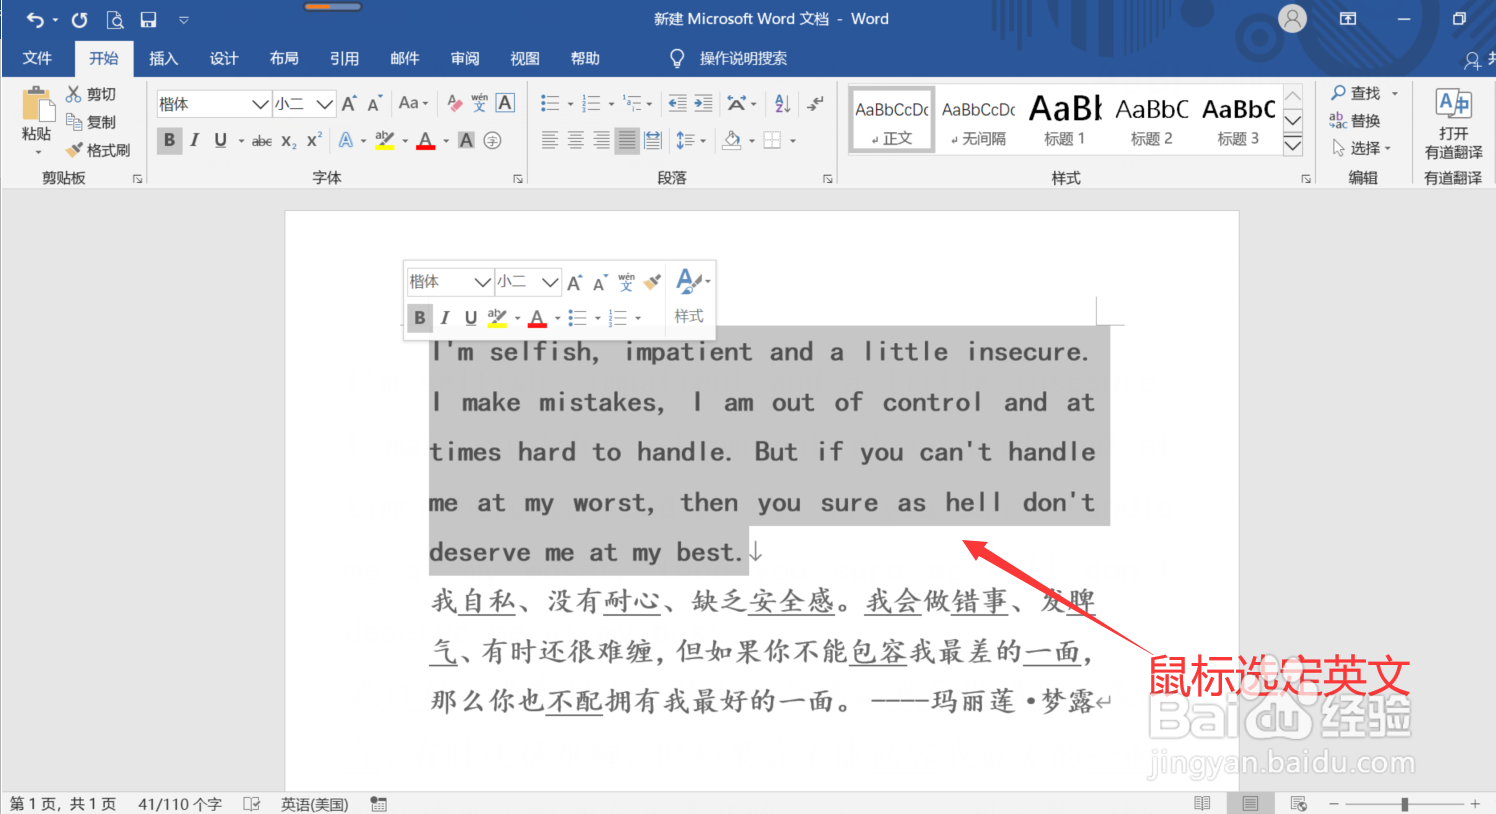The image size is (1496, 814).
Task: Apply yellow text highlight color
Action: (384, 140)
